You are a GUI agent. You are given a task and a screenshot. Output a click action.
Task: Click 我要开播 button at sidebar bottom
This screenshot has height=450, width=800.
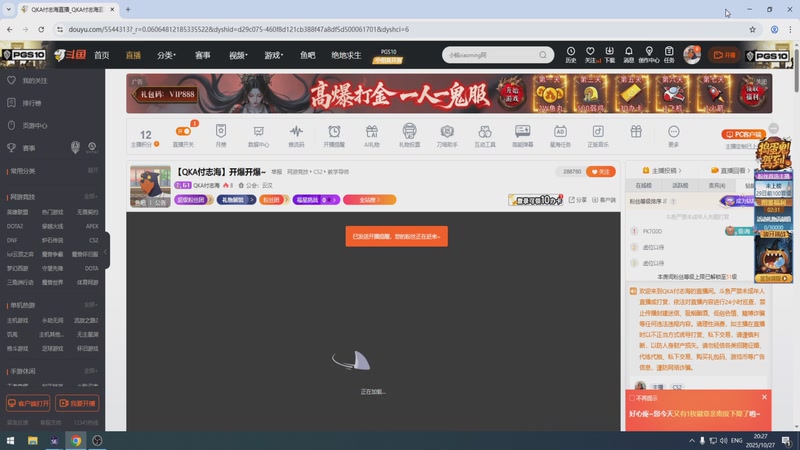(x=77, y=403)
